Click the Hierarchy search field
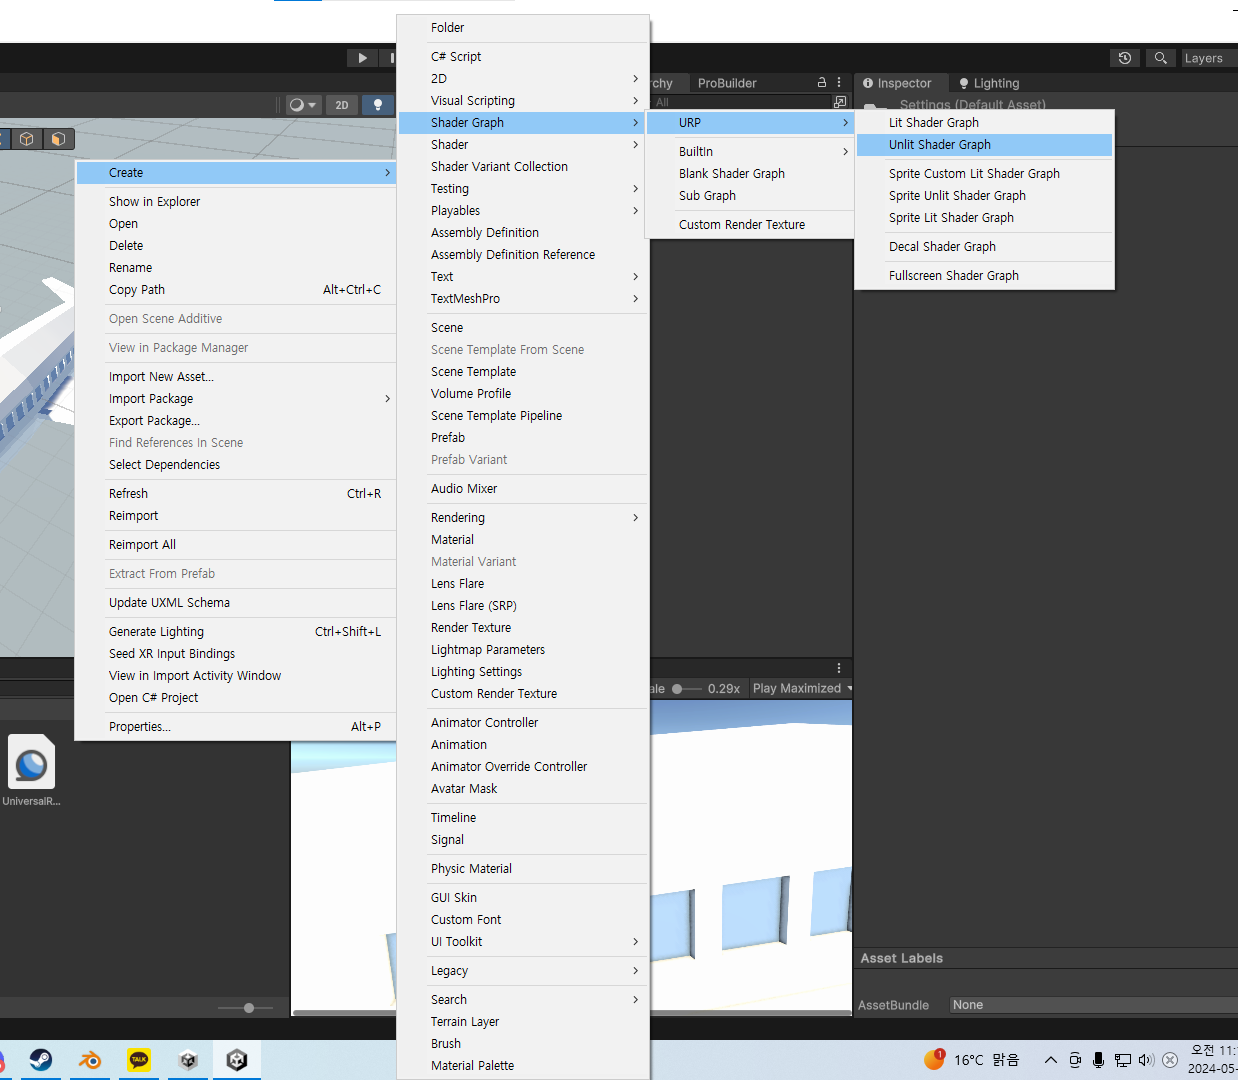 tap(740, 102)
